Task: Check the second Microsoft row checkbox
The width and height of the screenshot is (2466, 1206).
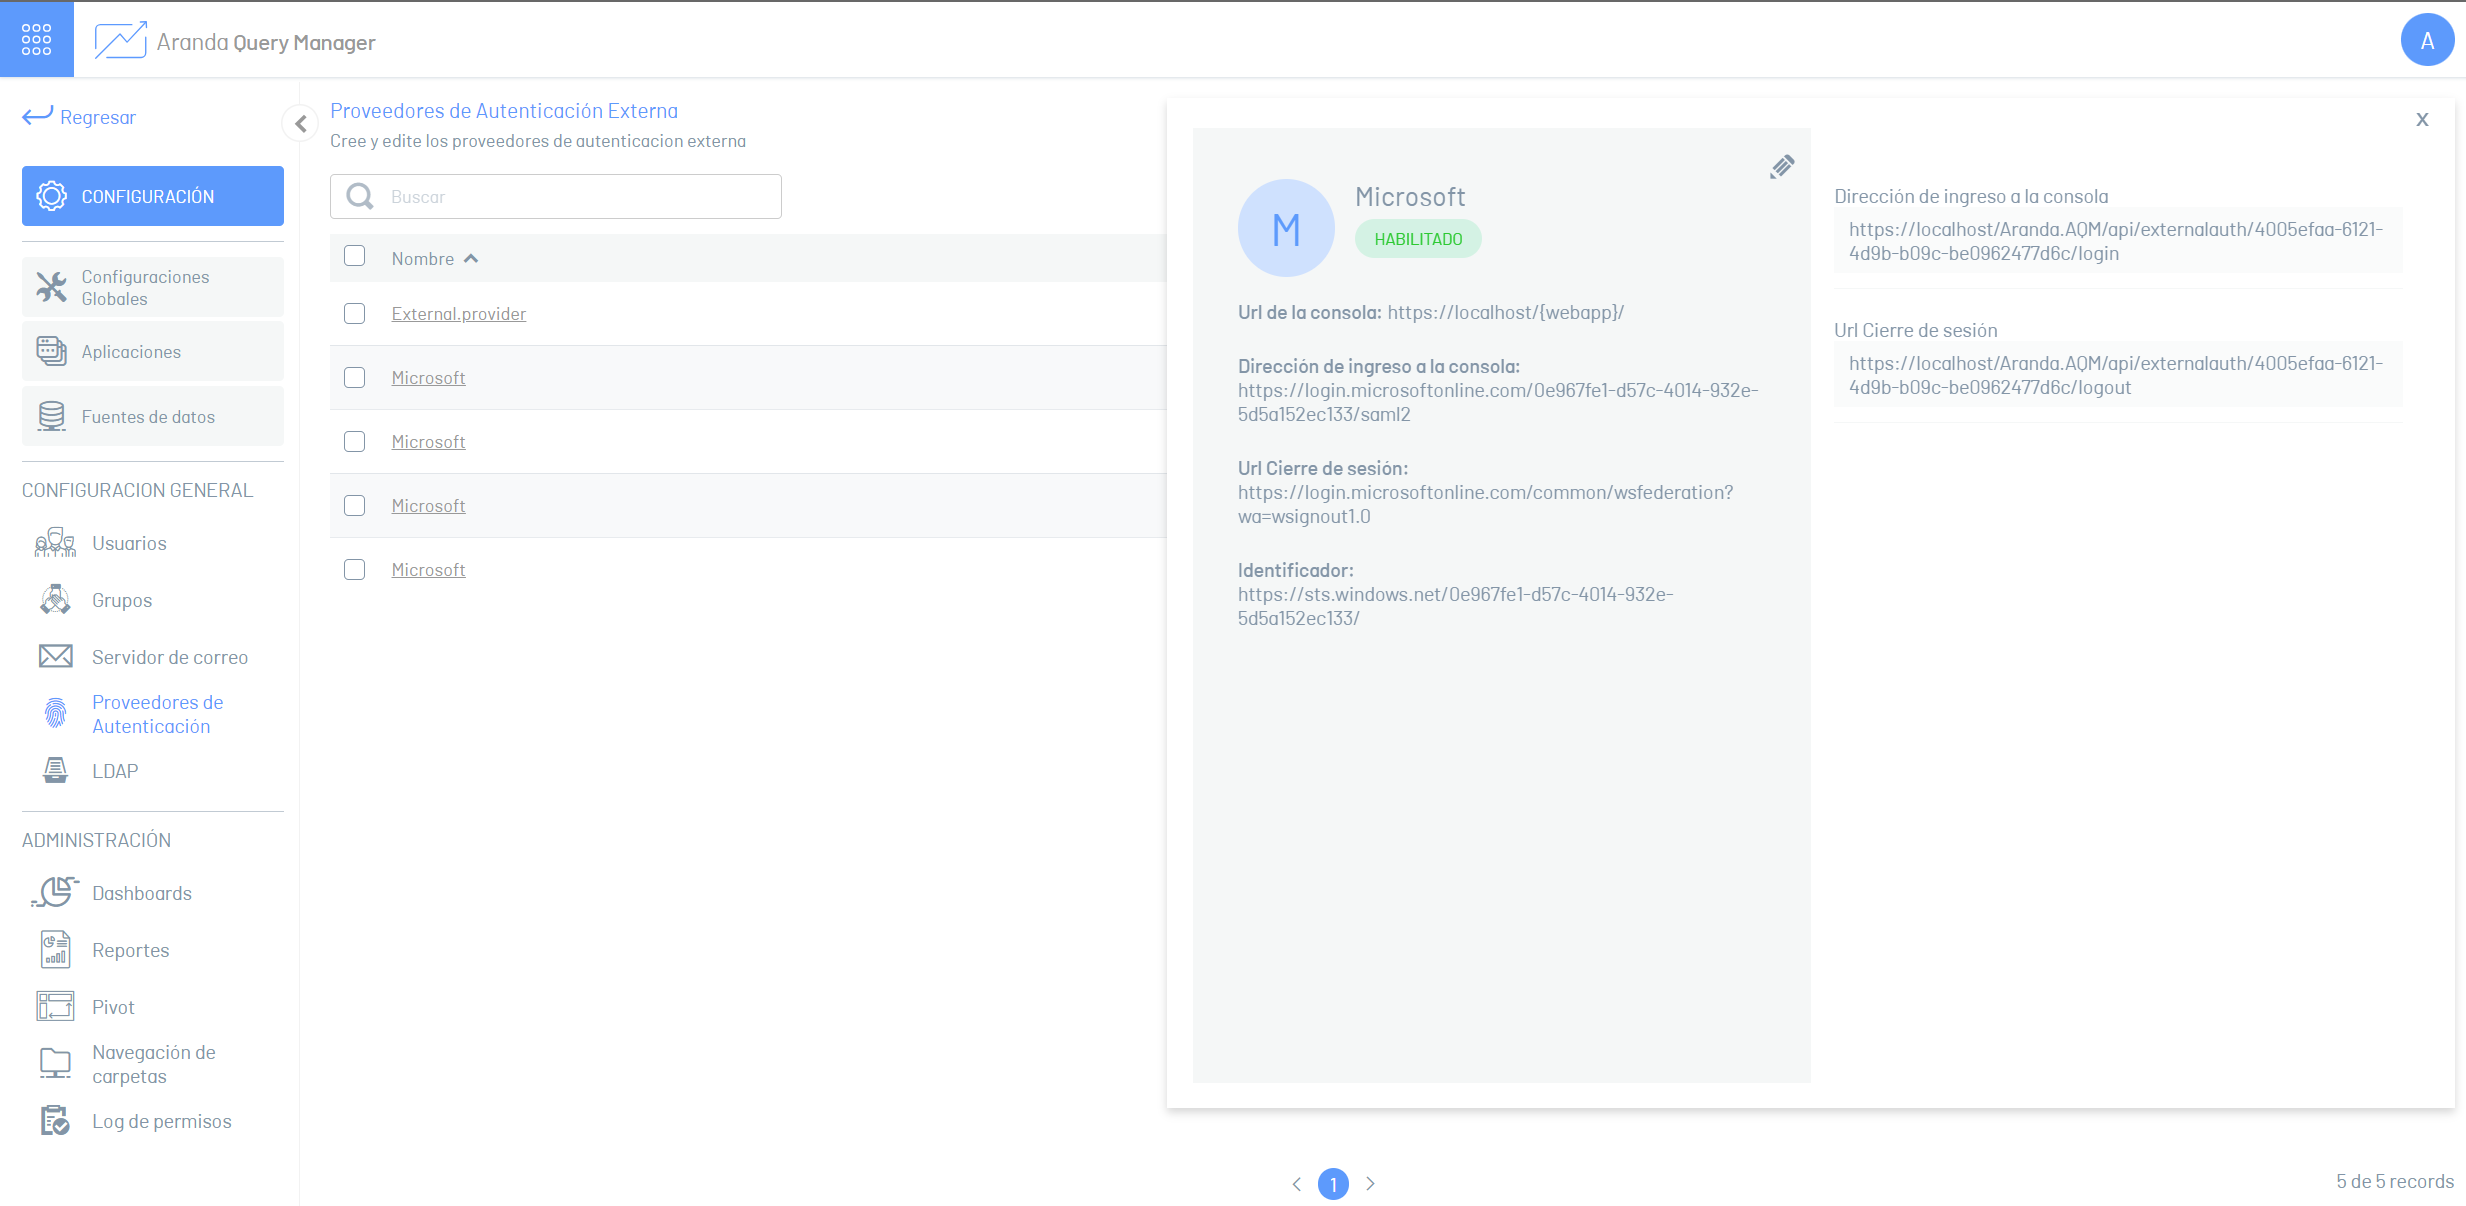Action: coord(354,441)
